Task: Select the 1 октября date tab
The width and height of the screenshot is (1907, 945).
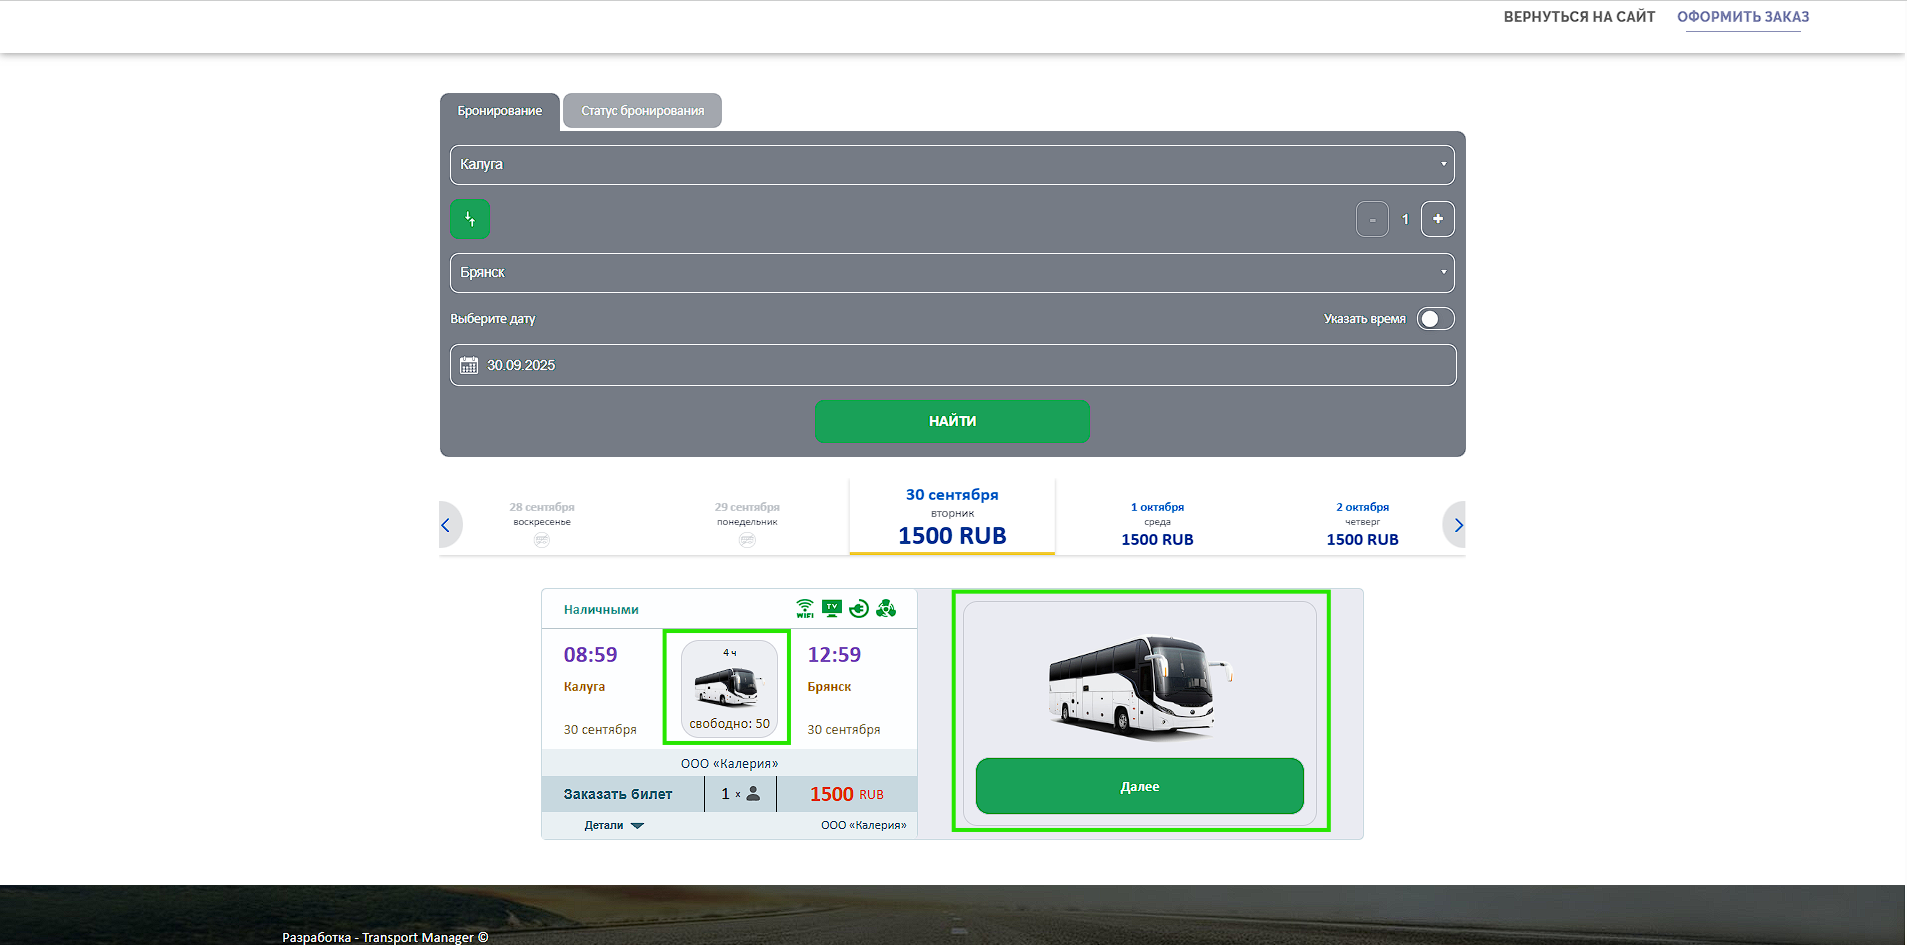Action: pyautogui.click(x=1157, y=523)
